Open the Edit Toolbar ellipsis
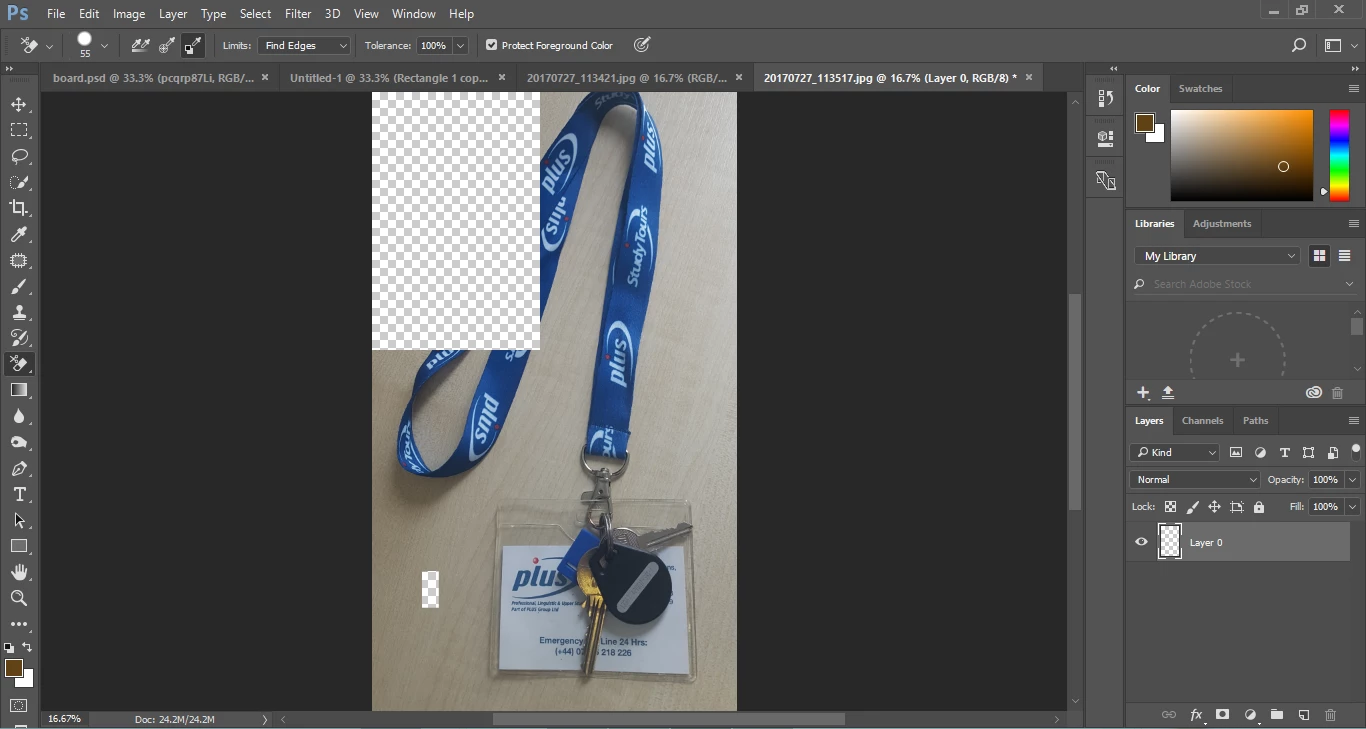1366x729 pixels. click(19, 624)
